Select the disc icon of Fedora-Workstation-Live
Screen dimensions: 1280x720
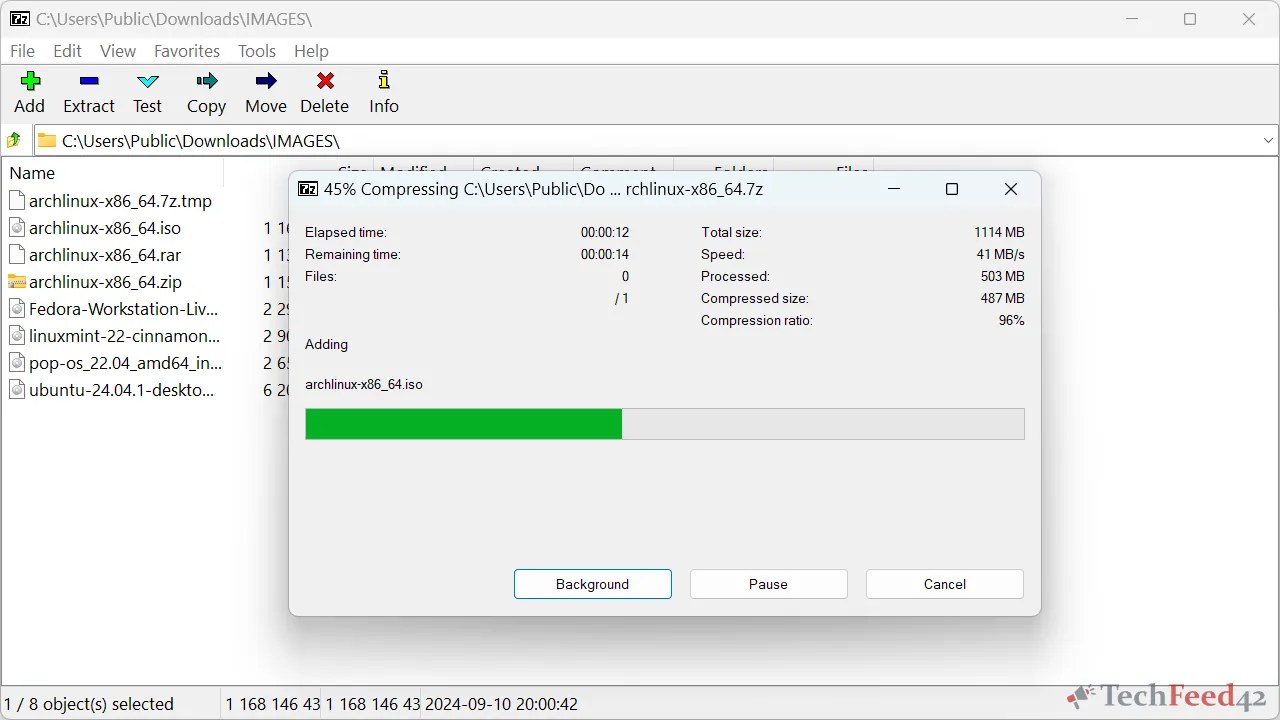[17, 308]
